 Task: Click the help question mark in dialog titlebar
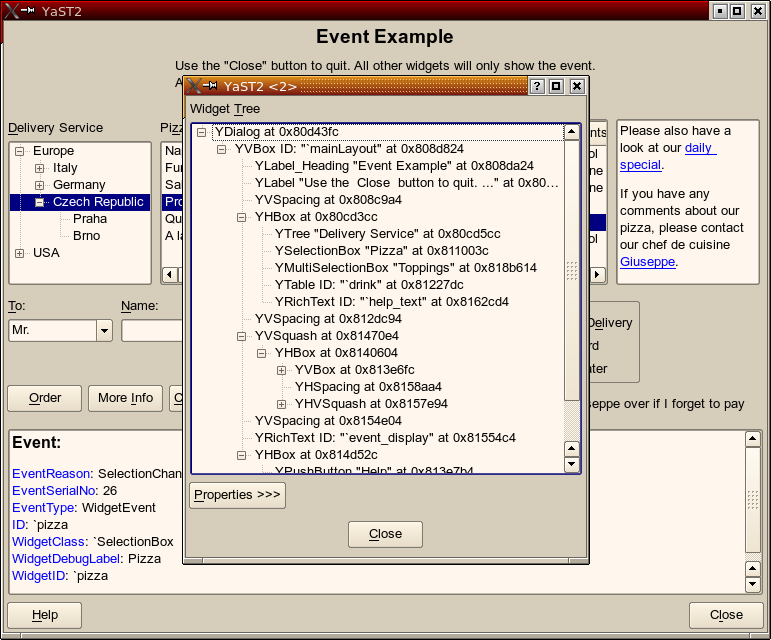[537, 87]
